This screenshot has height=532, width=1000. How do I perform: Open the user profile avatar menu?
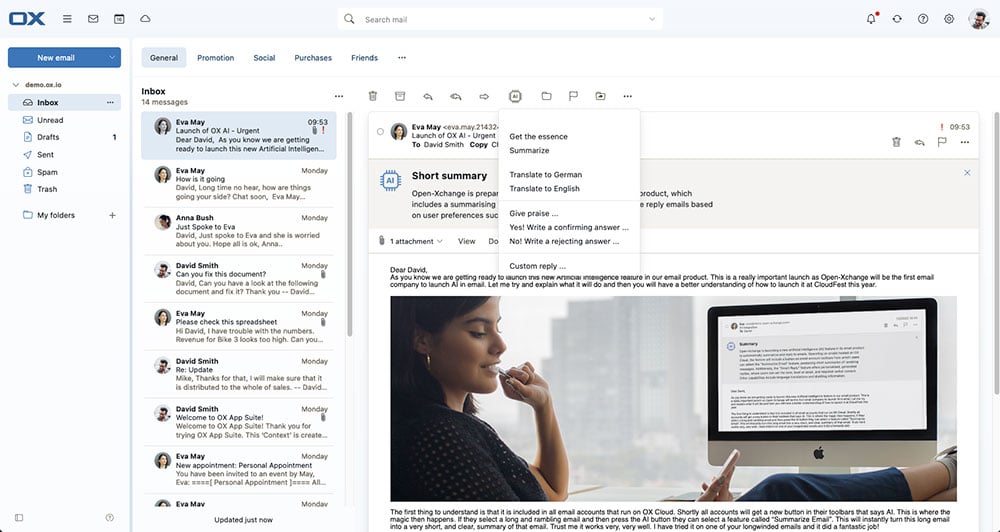978,19
